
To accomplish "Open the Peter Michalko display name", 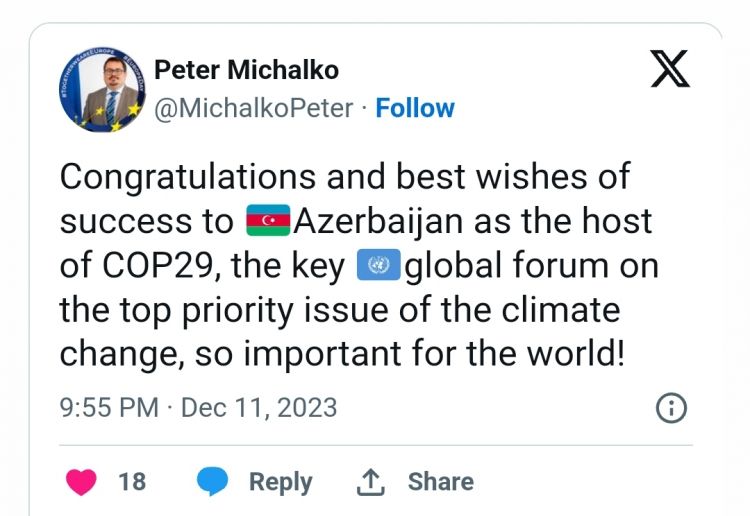I will pos(246,70).
